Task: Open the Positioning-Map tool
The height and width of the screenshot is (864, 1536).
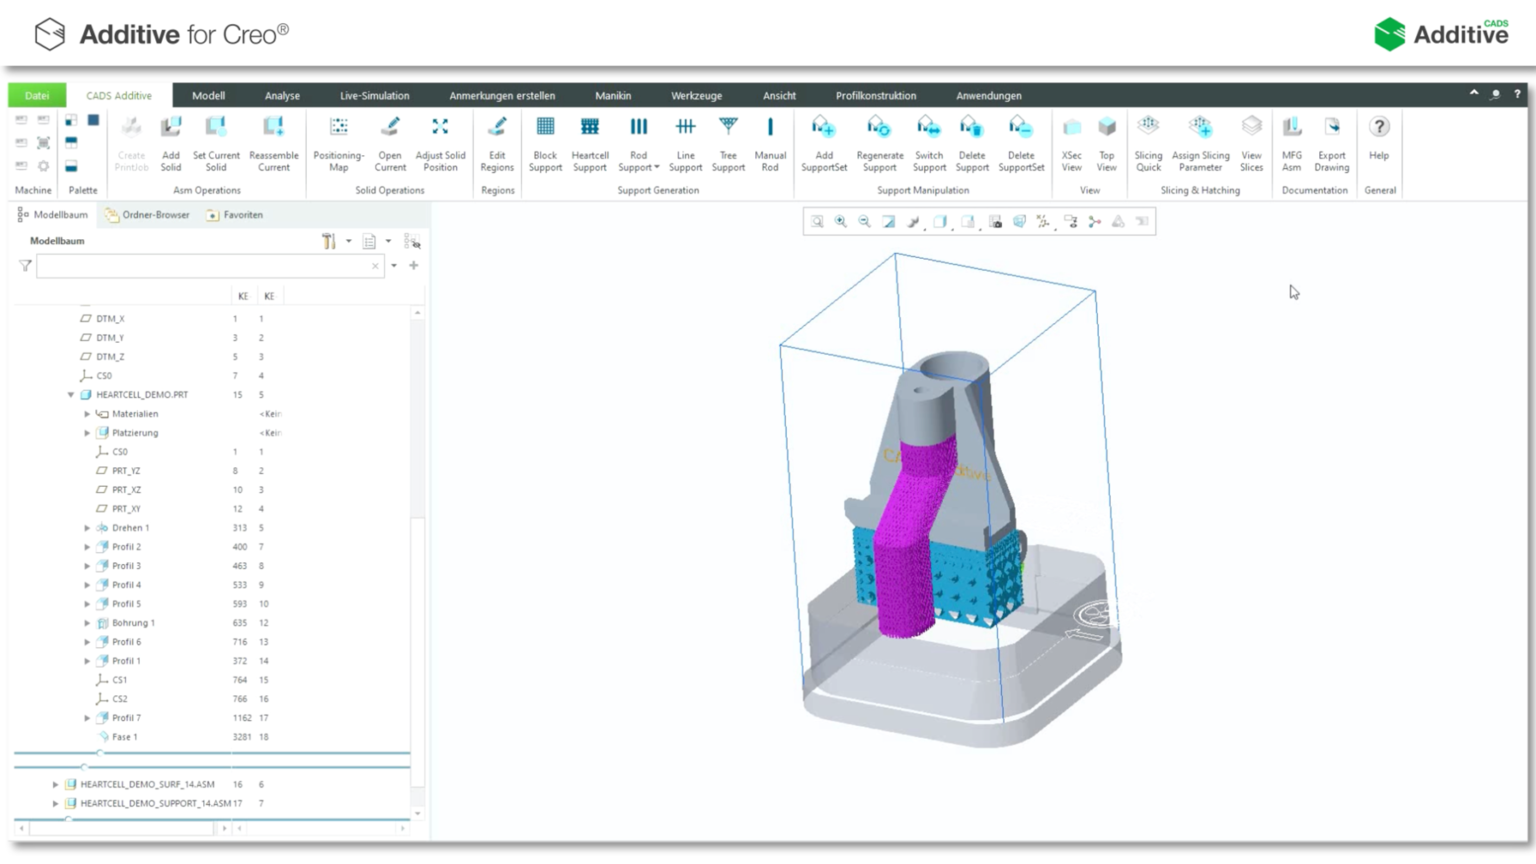Action: [338, 140]
